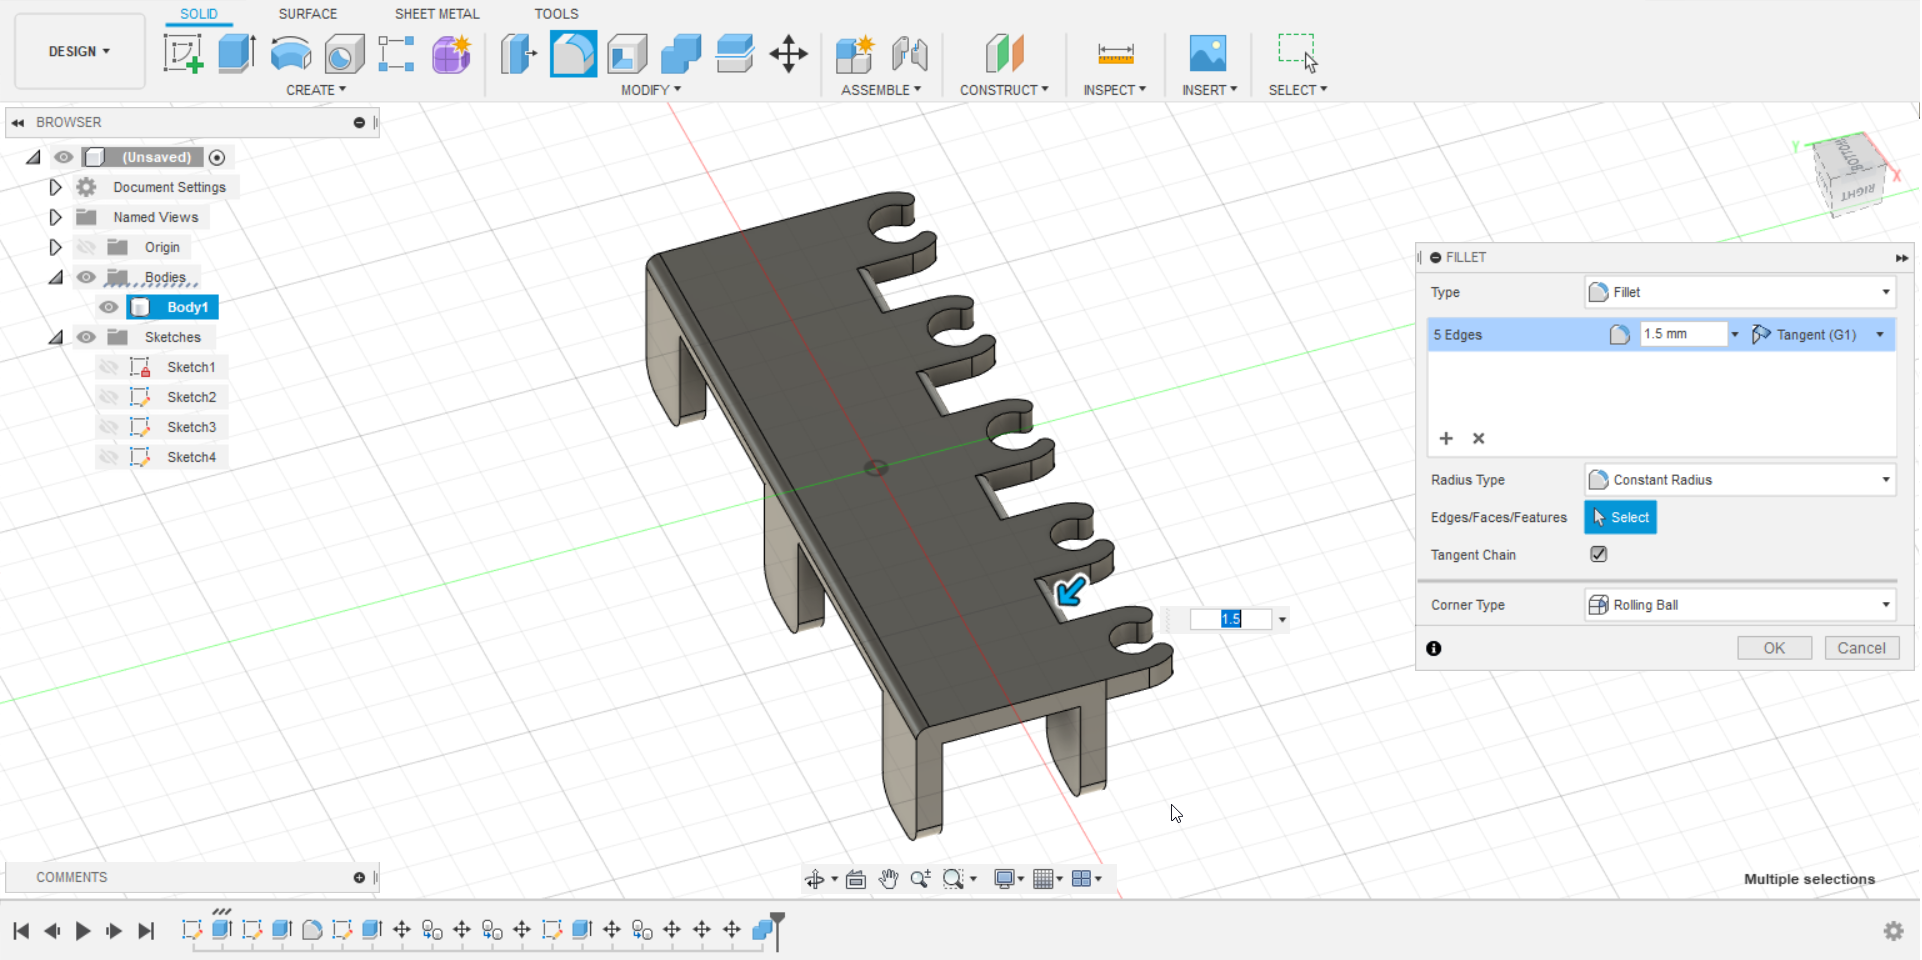Activate the Move/Copy tool icon
The height and width of the screenshot is (960, 1922).
coord(788,53)
